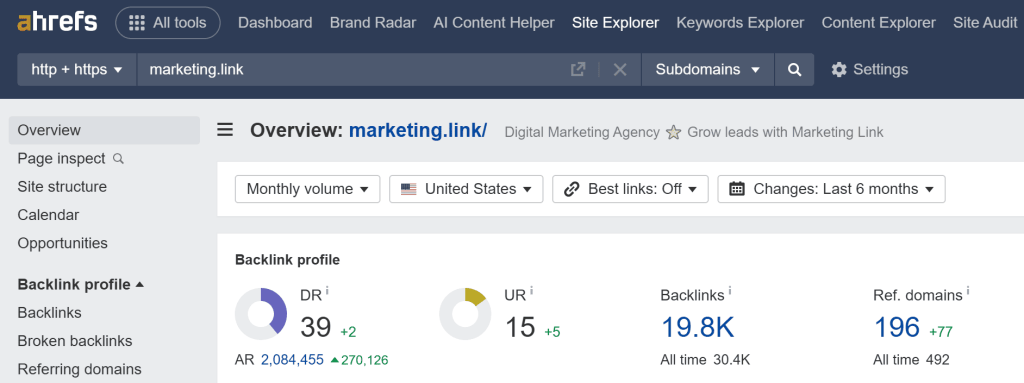This screenshot has height=383, width=1024.
Task: Click the +77 ref. domains change
Action: click(x=941, y=332)
